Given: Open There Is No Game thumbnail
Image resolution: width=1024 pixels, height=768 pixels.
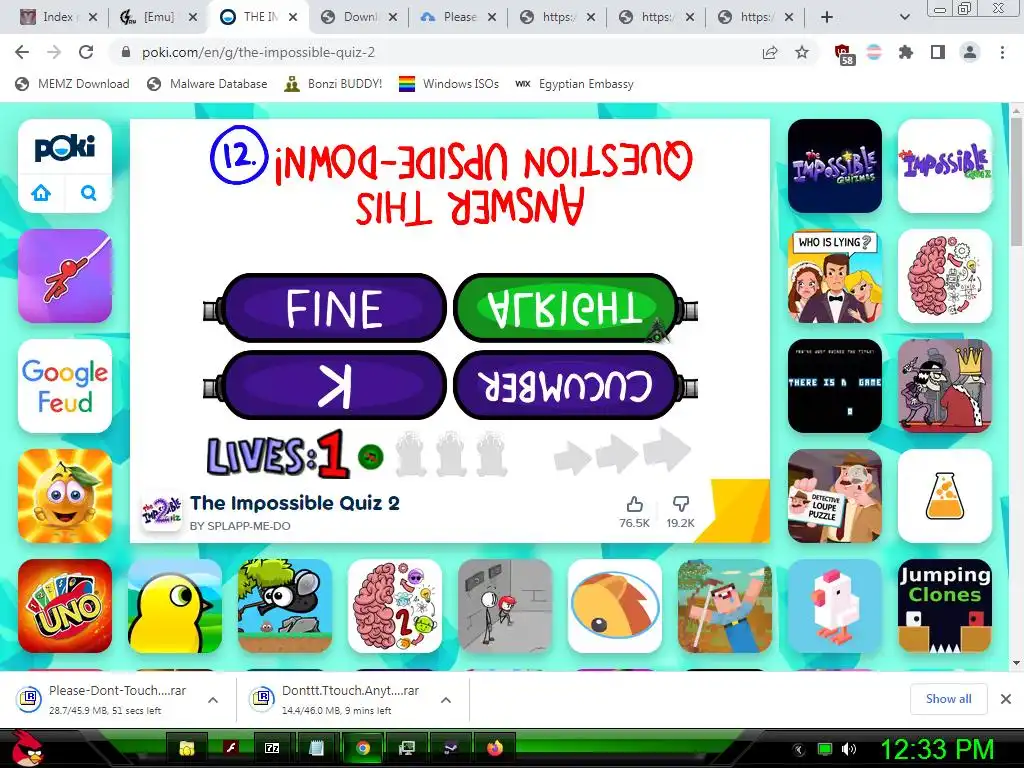Looking at the screenshot, I should point(835,386).
